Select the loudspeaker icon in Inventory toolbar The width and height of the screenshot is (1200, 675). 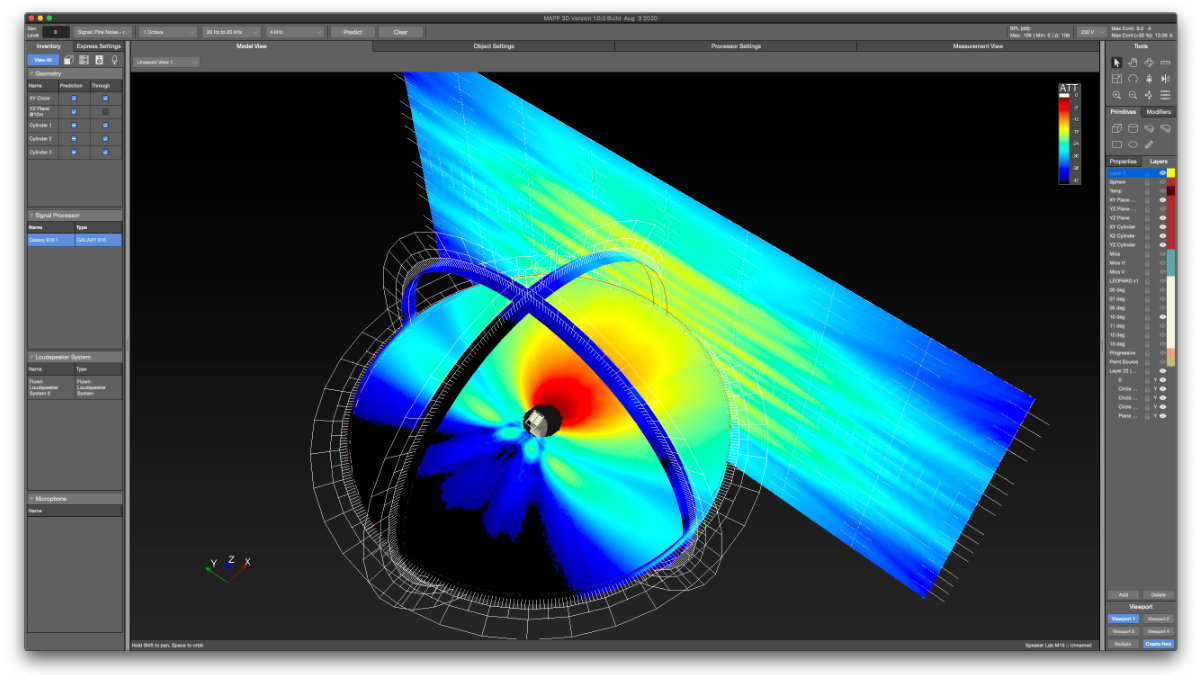pos(99,60)
